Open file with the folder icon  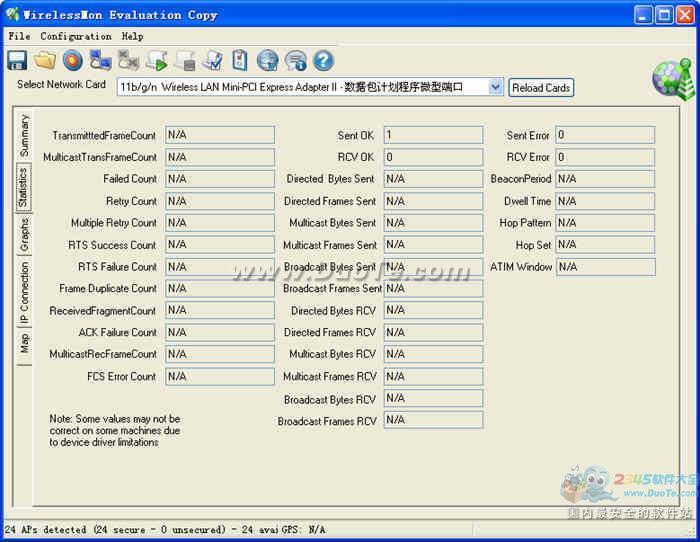[45, 61]
